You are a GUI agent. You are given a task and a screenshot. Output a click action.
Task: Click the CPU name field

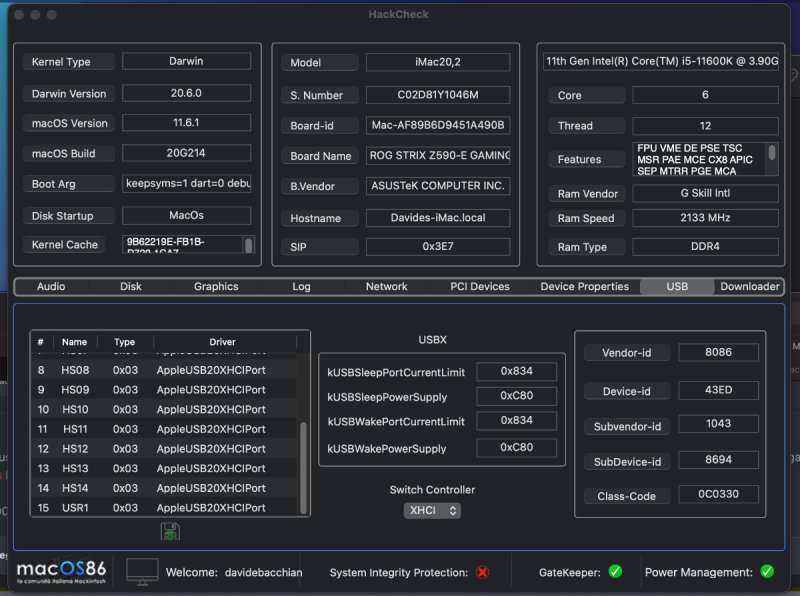(x=661, y=61)
